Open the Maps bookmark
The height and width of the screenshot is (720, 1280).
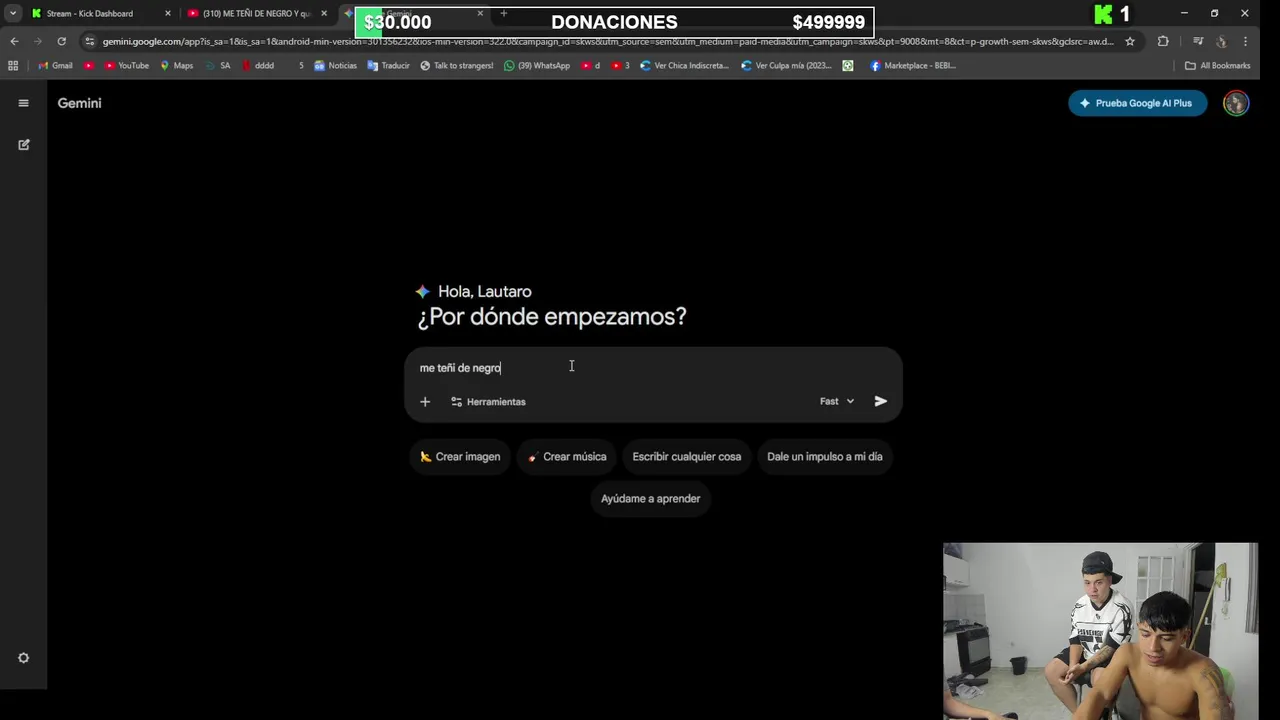pyautogui.click(x=177, y=65)
